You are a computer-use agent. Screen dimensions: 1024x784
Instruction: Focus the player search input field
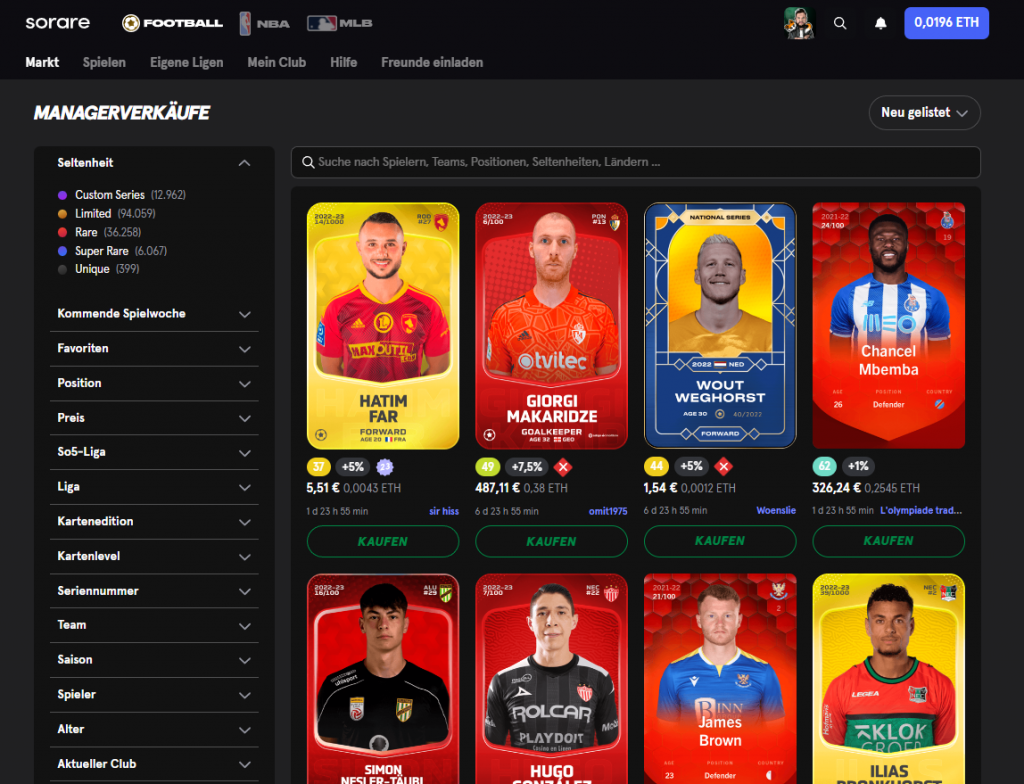point(635,162)
